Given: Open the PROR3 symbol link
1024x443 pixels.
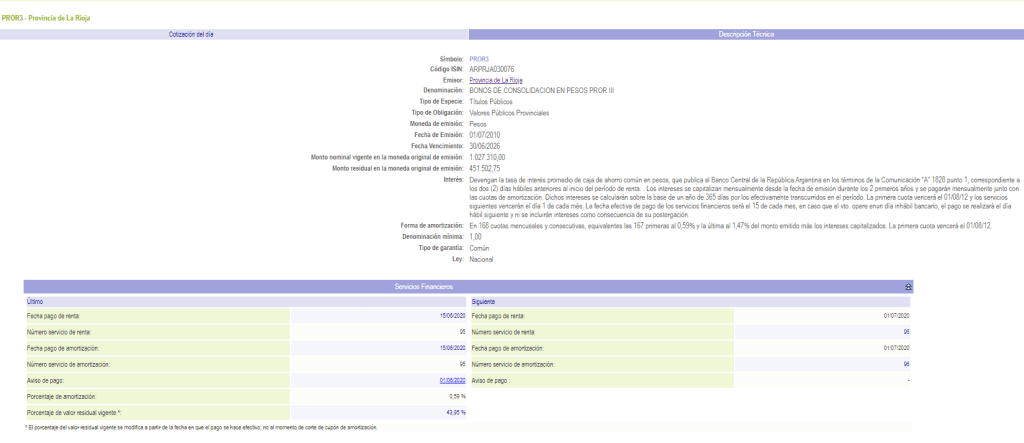Looking at the screenshot, I should (479, 59).
